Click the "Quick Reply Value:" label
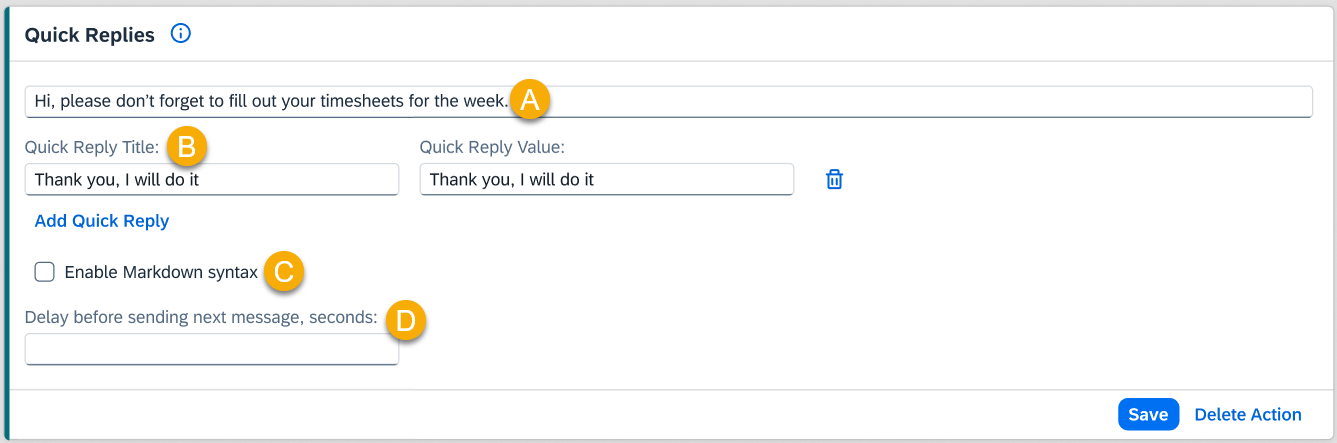The image size is (1337, 443). pyautogui.click(x=492, y=147)
